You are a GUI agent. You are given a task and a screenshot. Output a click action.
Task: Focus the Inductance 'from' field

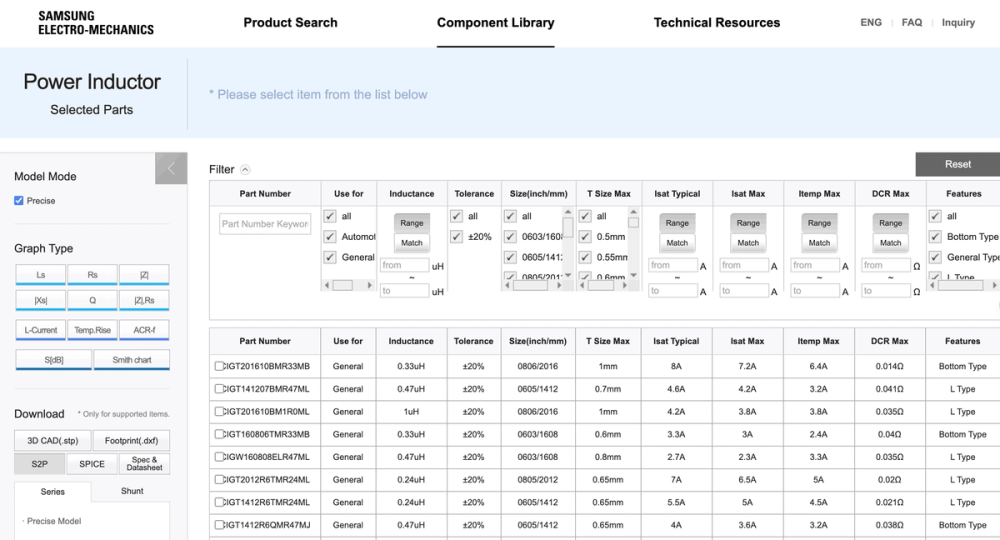click(x=405, y=265)
